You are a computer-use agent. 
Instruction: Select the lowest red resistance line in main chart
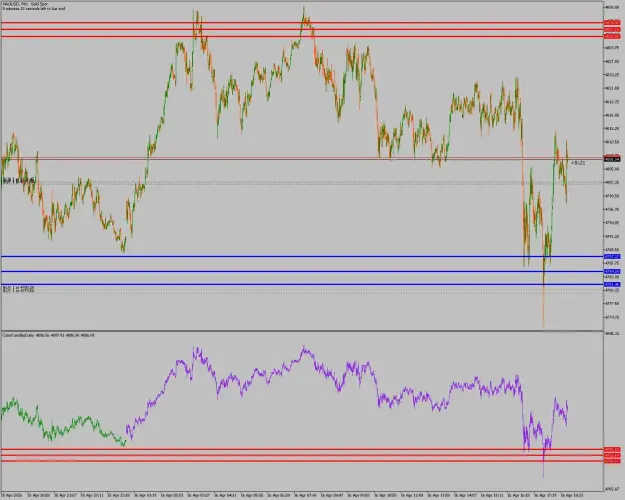pos(302,37)
